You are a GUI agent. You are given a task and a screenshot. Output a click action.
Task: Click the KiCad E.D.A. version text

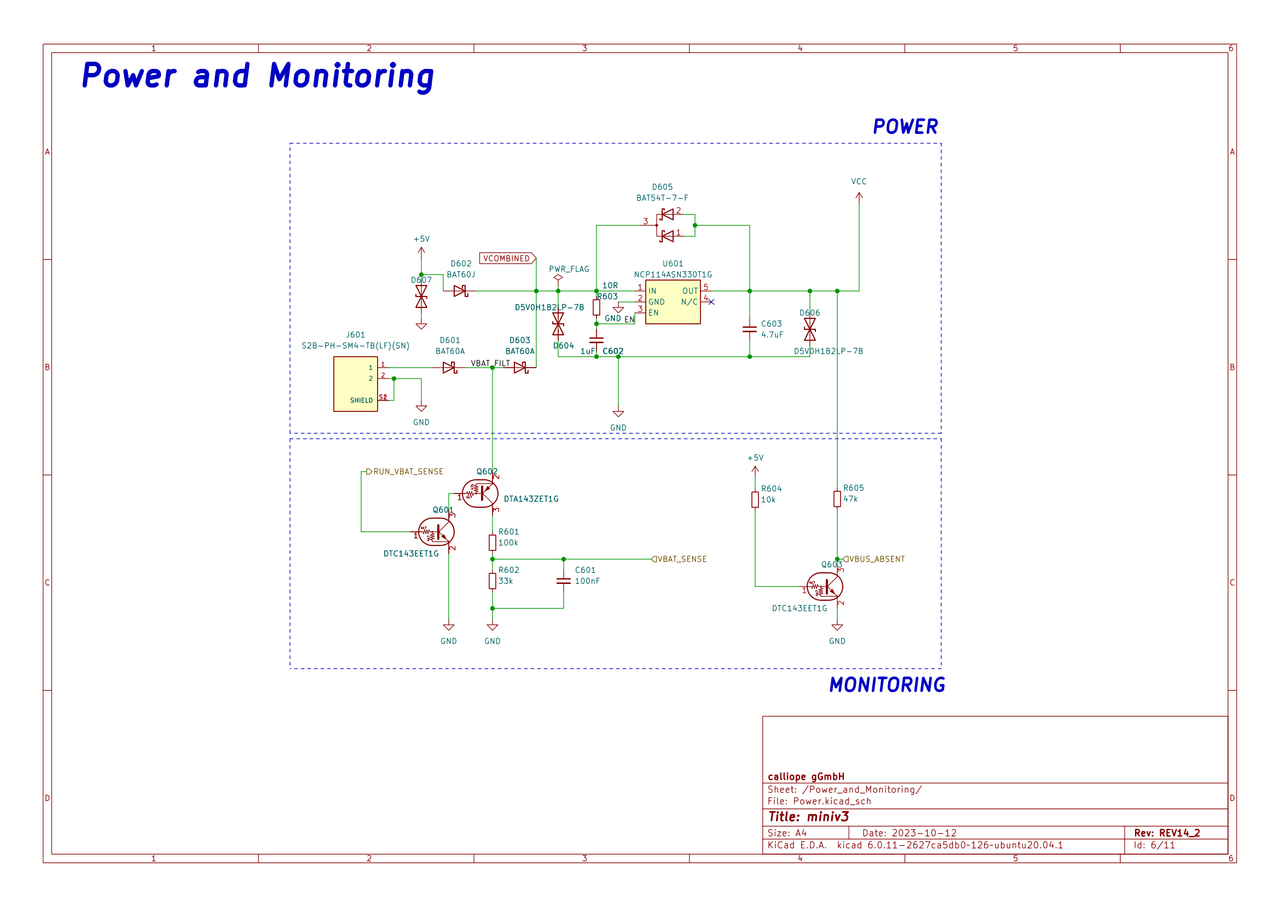click(x=915, y=845)
